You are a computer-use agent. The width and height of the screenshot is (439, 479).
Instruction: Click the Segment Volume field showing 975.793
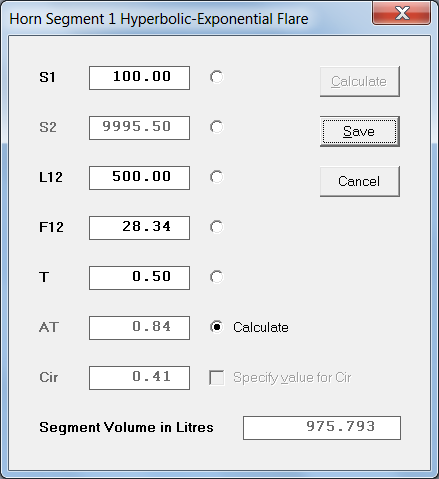322,428
